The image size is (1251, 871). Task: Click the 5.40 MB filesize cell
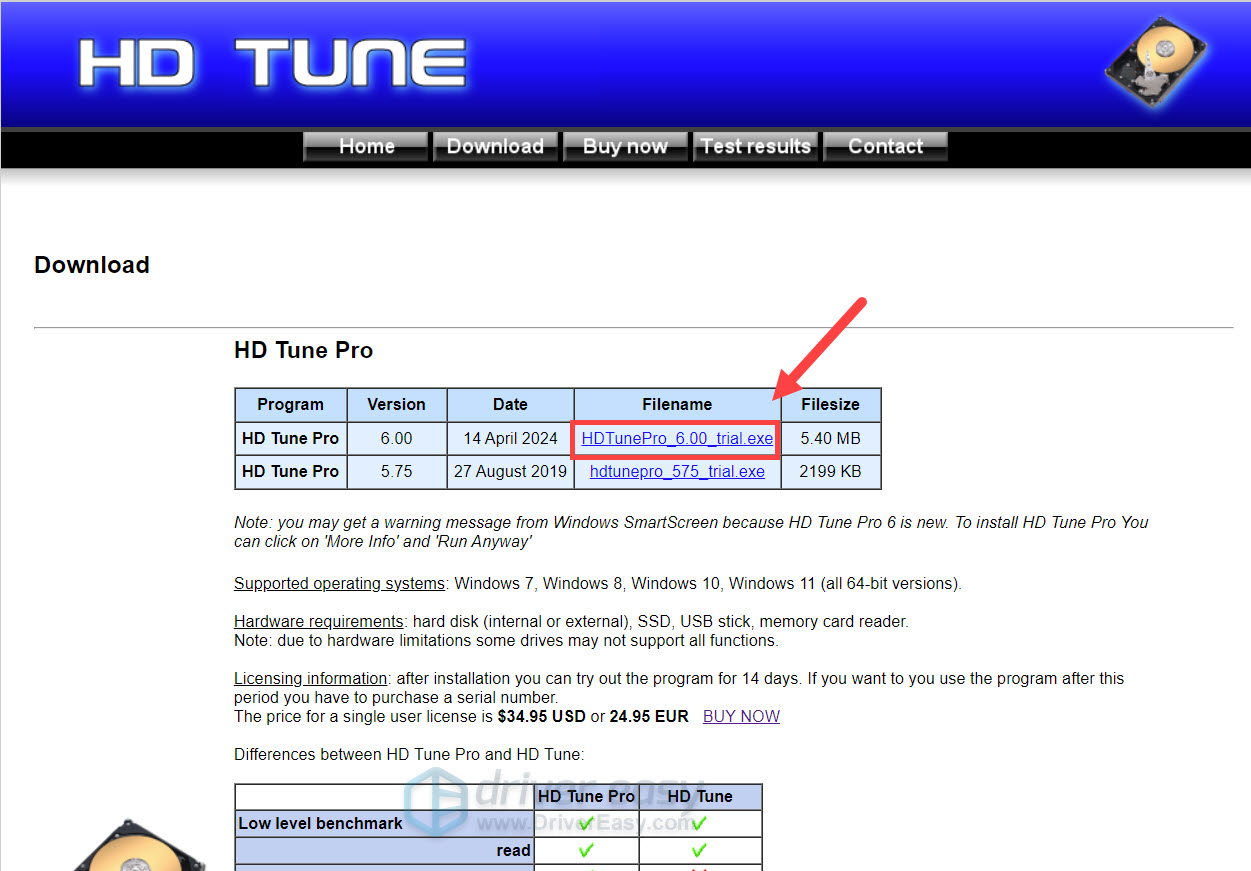click(x=830, y=438)
